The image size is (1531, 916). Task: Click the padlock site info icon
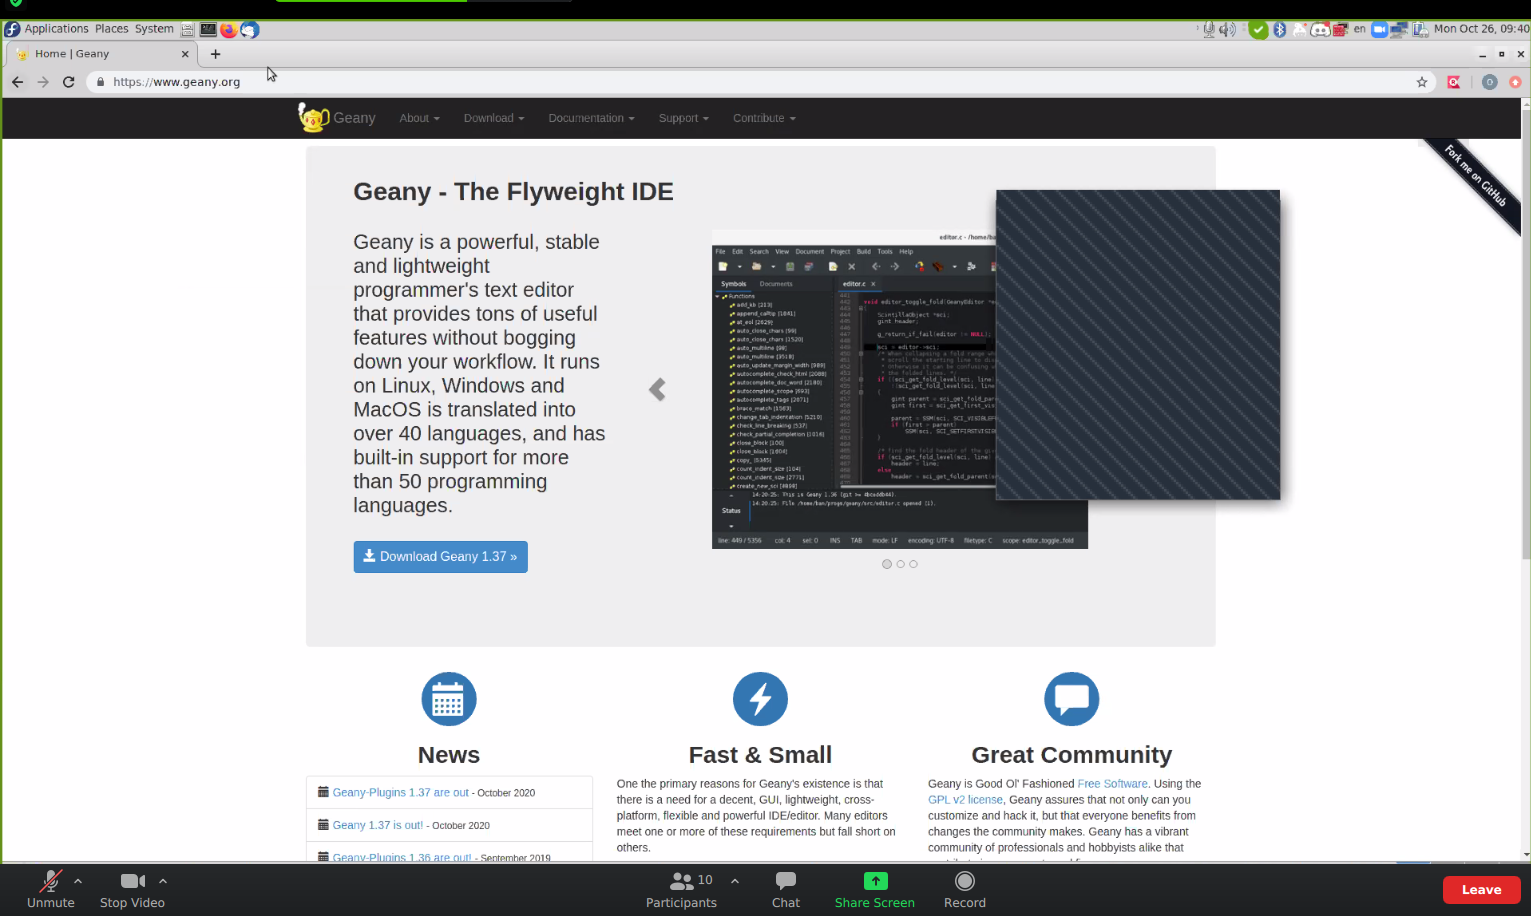100,82
